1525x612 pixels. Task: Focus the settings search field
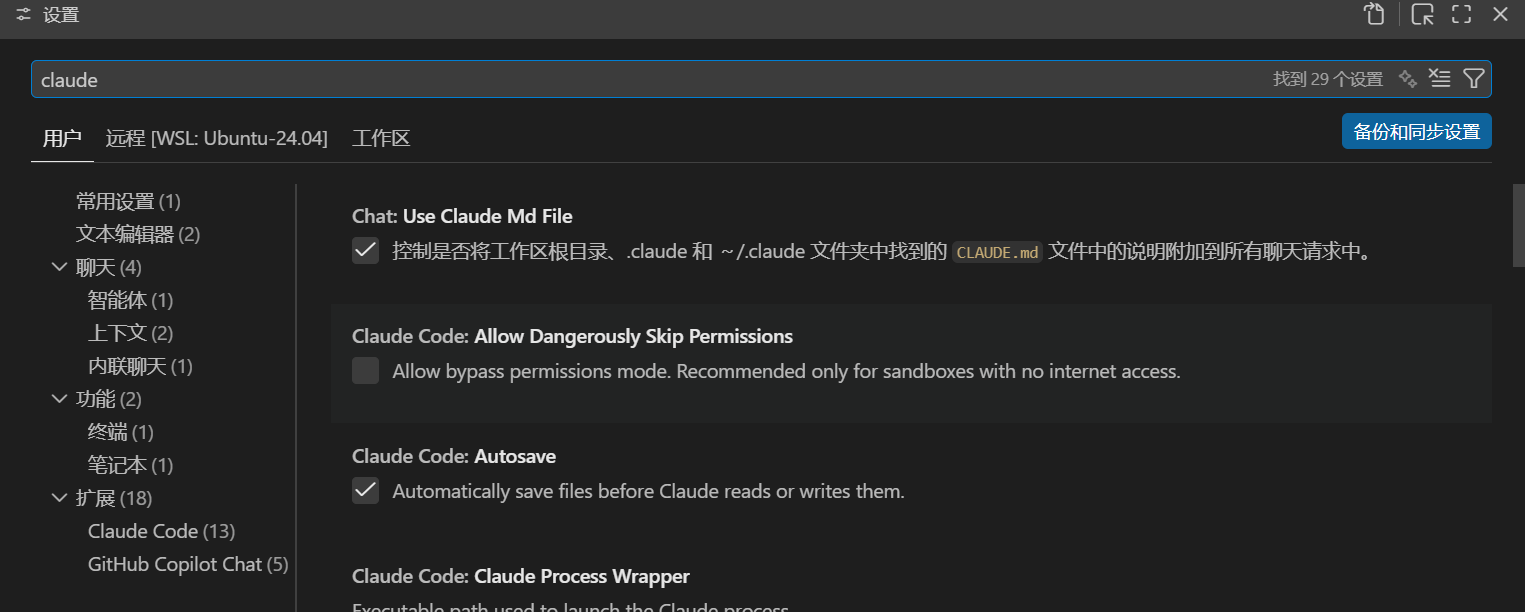(600, 79)
